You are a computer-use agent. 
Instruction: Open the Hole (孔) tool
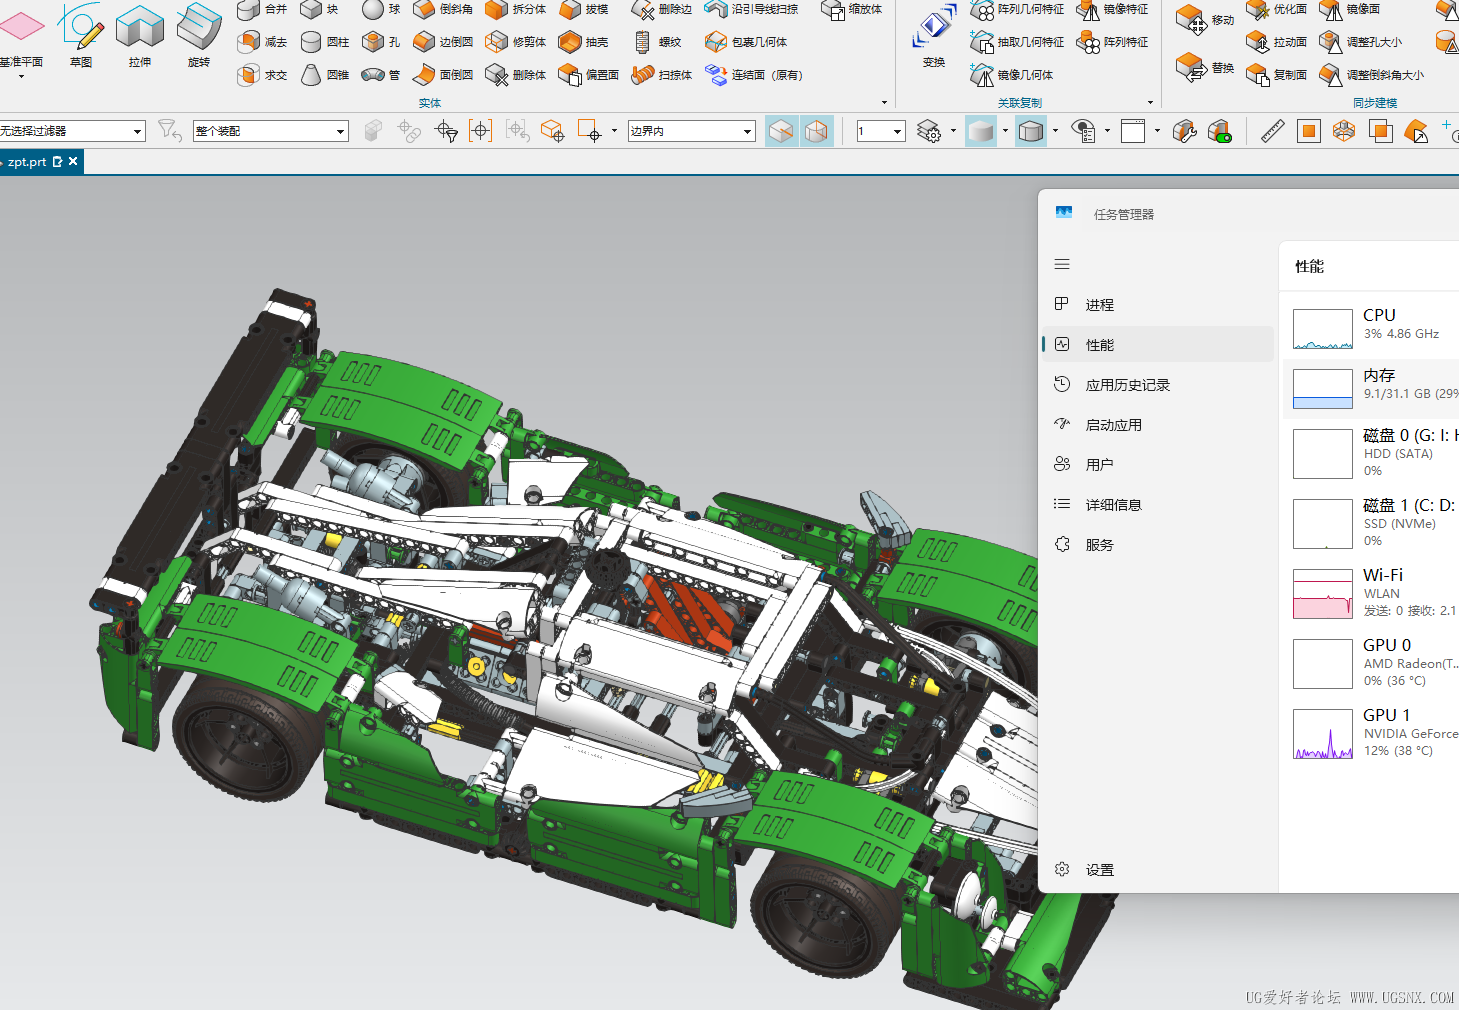tap(381, 42)
